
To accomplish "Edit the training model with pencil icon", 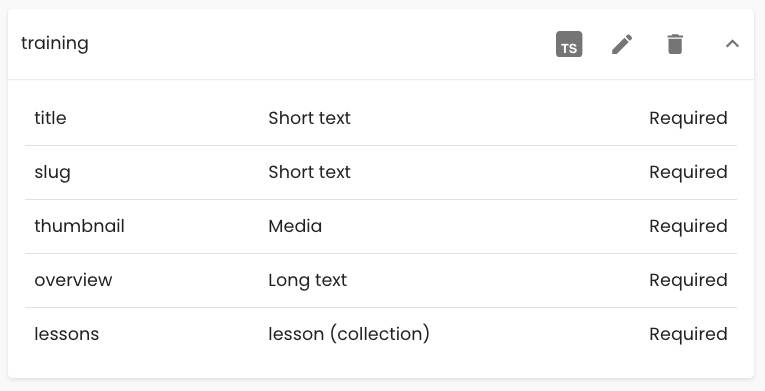I will click(622, 44).
